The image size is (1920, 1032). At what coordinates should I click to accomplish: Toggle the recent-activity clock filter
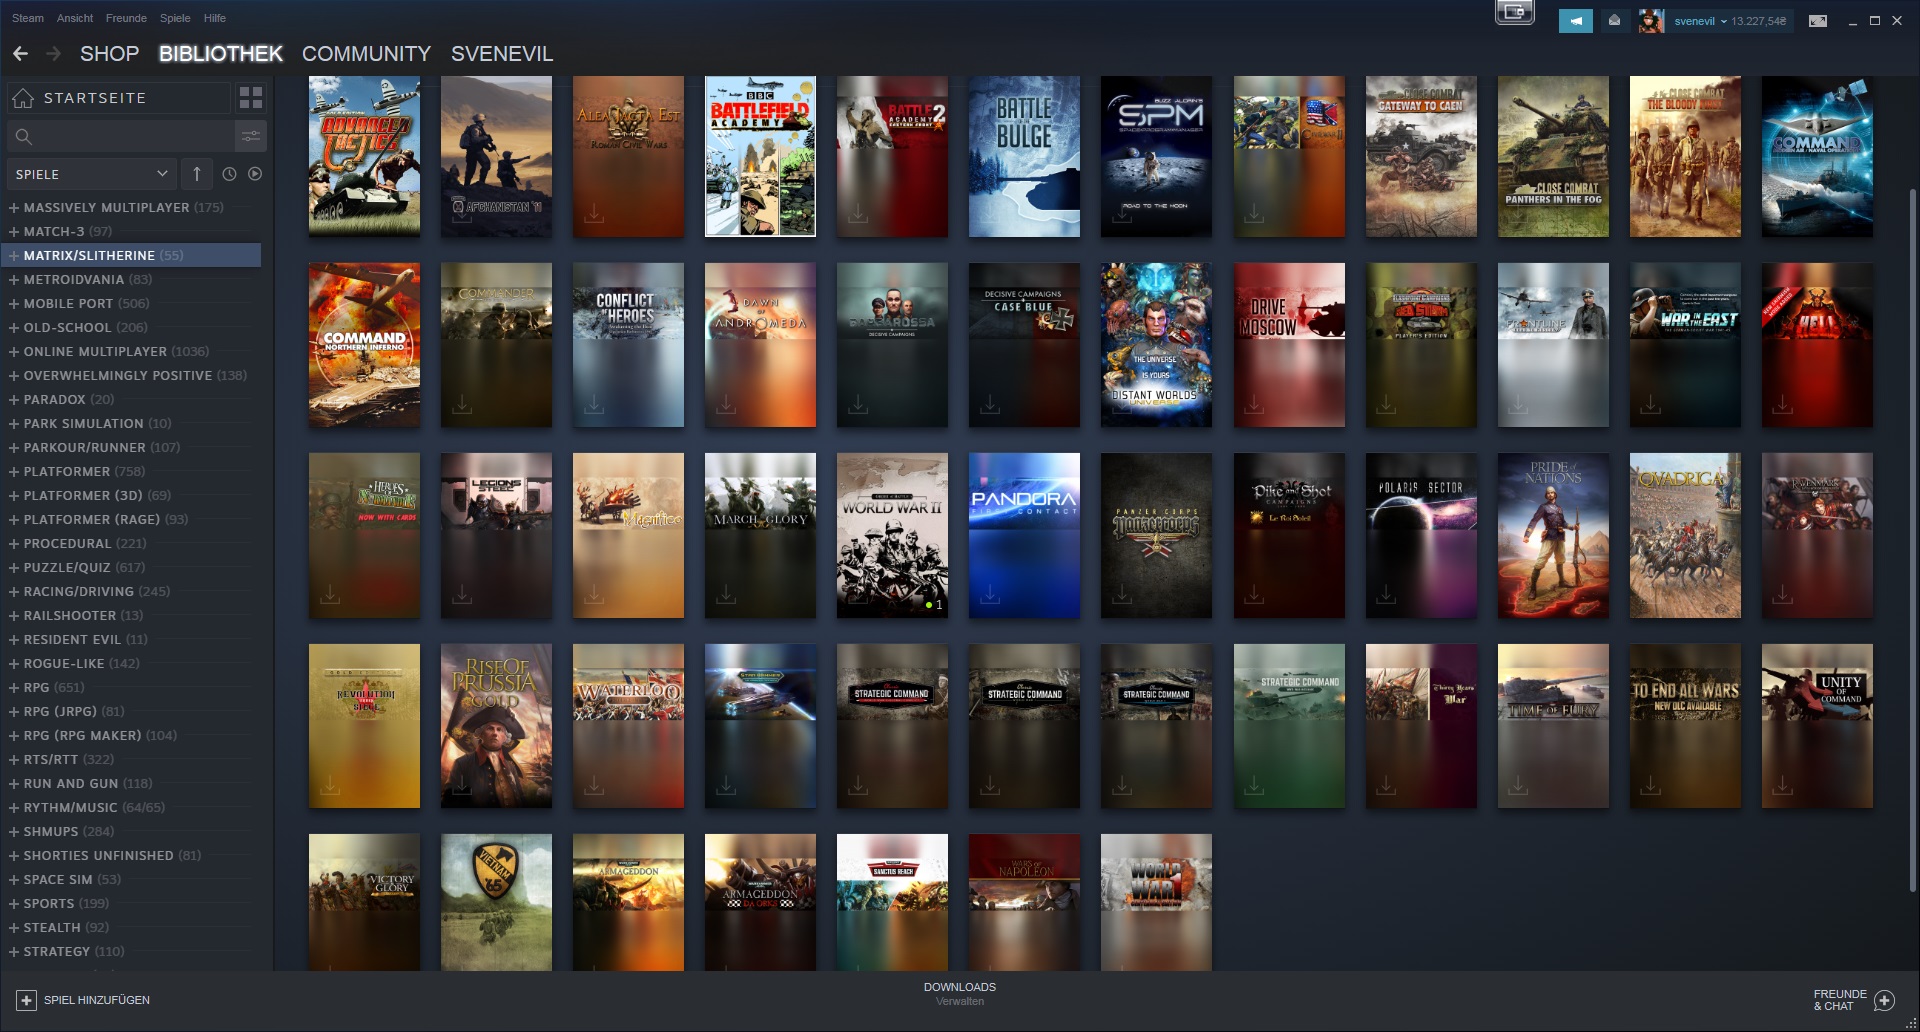[x=229, y=174]
